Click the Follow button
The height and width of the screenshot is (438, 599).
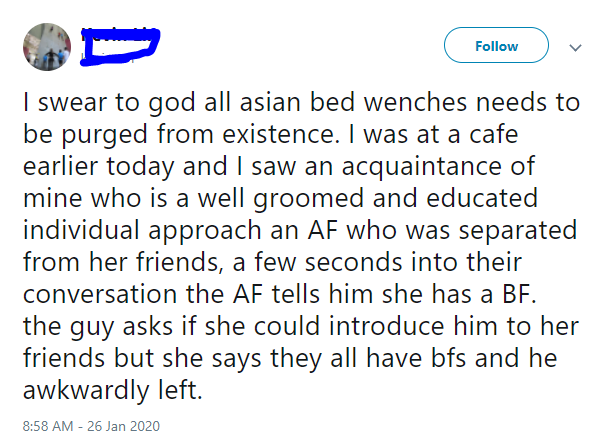[496, 45]
